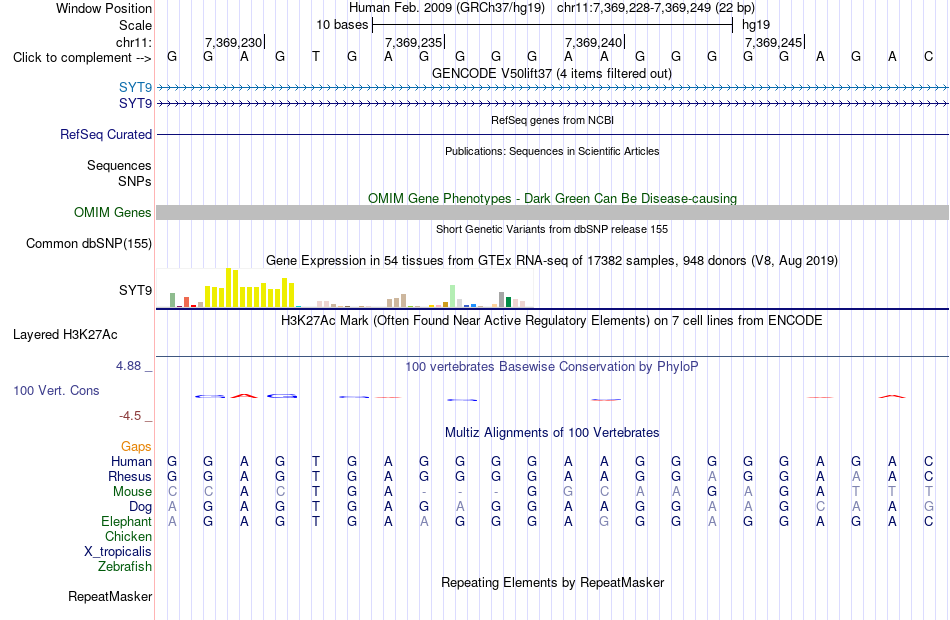Click the T base in the top sequence row

[316, 57]
